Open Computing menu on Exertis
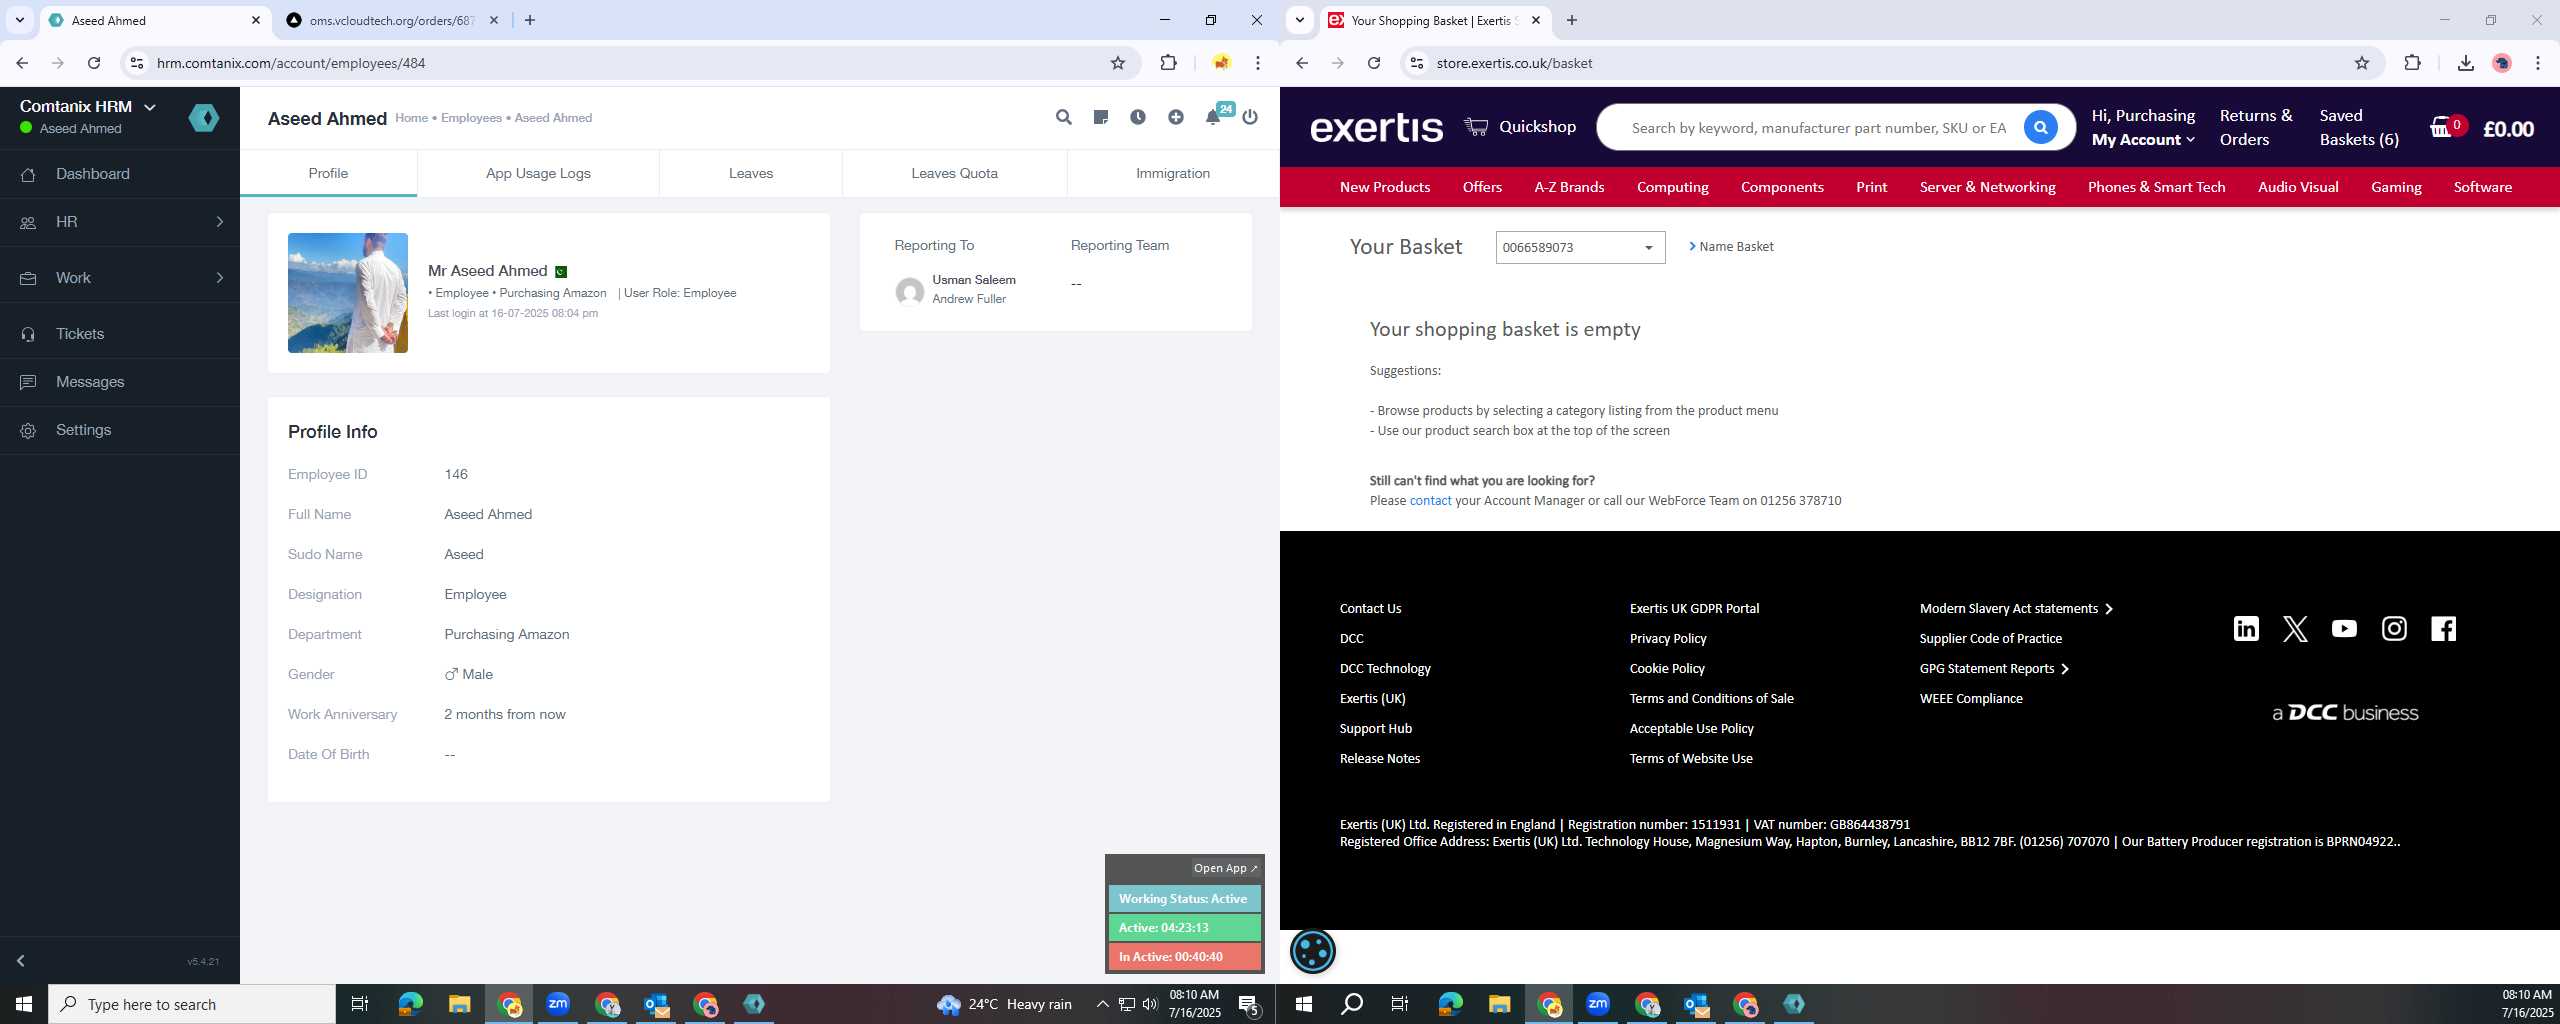Screen dimensions: 2560x1024 click(x=1672, y=187)
